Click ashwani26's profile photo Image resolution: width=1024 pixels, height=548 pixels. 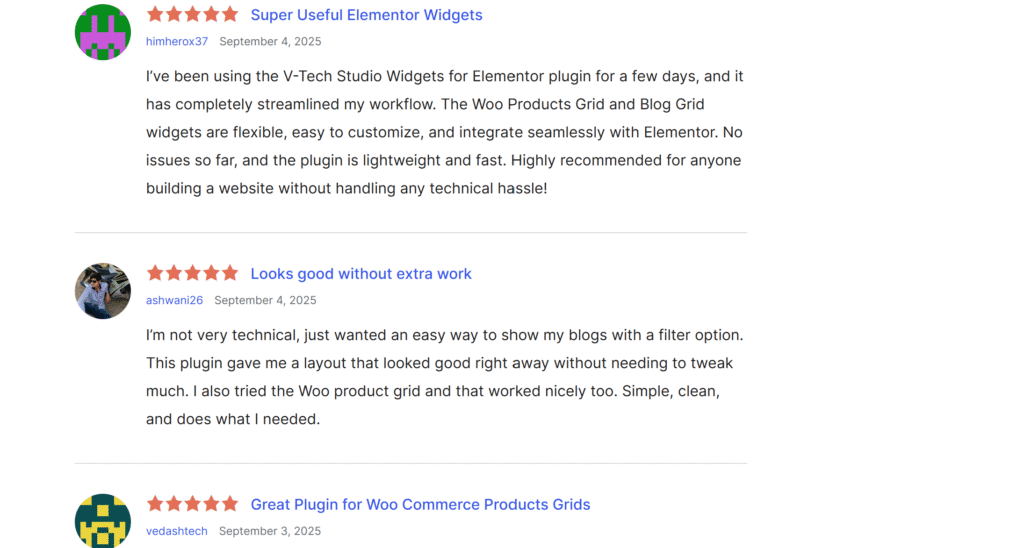point(103,291)
